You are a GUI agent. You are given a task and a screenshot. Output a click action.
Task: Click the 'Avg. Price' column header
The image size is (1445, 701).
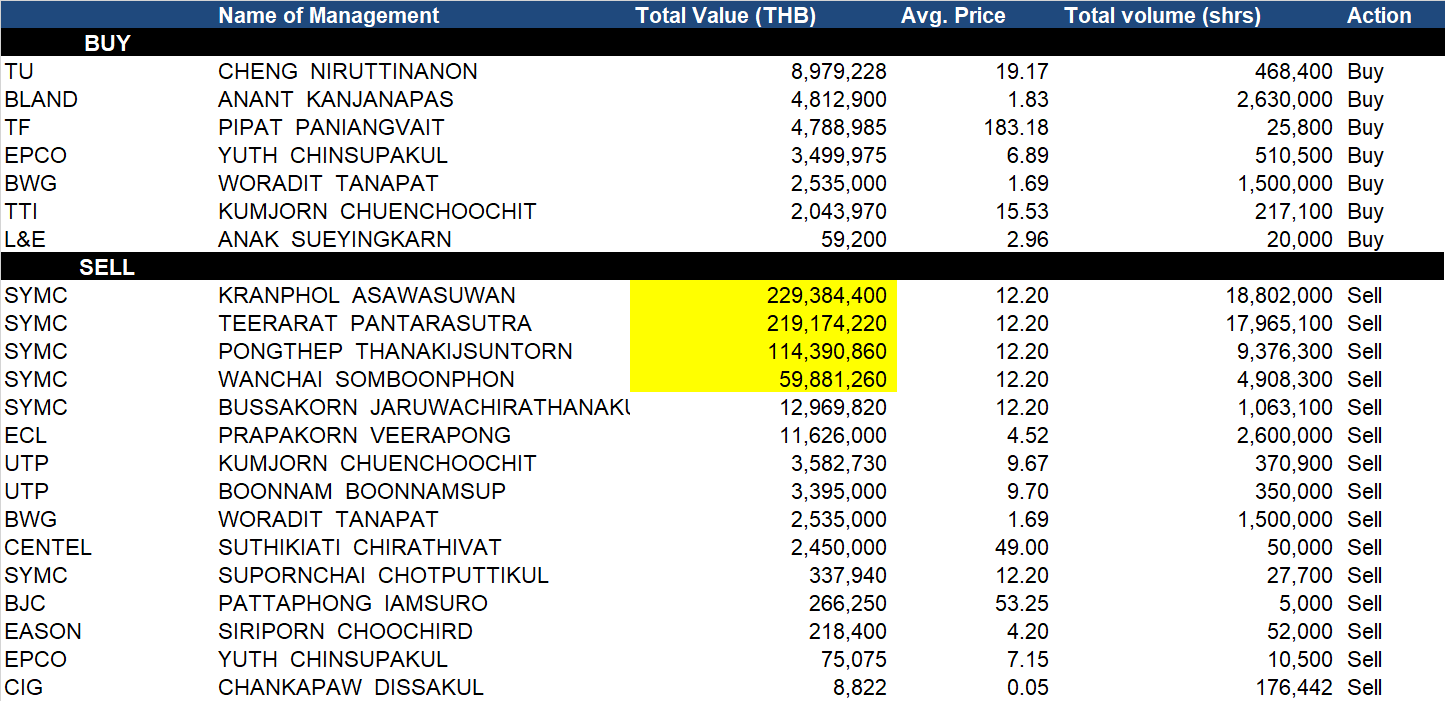(x=953, y=15)
